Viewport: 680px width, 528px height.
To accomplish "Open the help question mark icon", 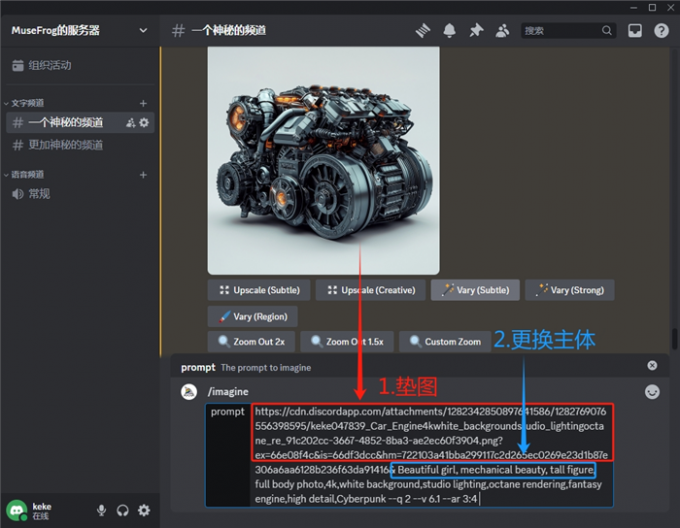I will (x=661, y=30).
